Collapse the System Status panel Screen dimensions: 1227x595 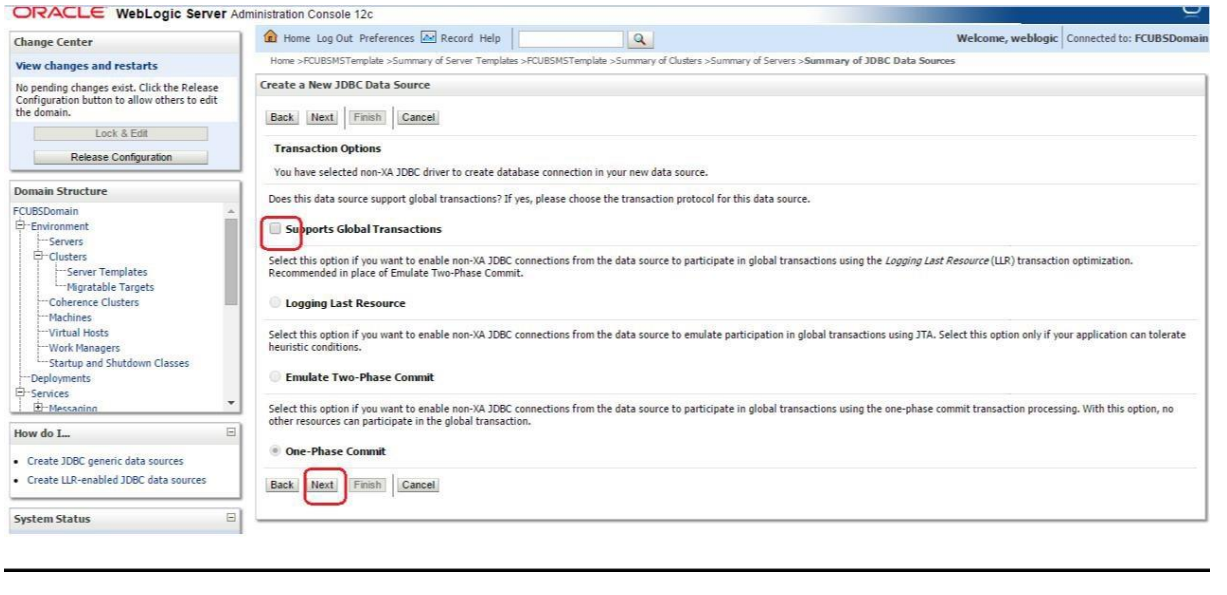pos(231,518)
